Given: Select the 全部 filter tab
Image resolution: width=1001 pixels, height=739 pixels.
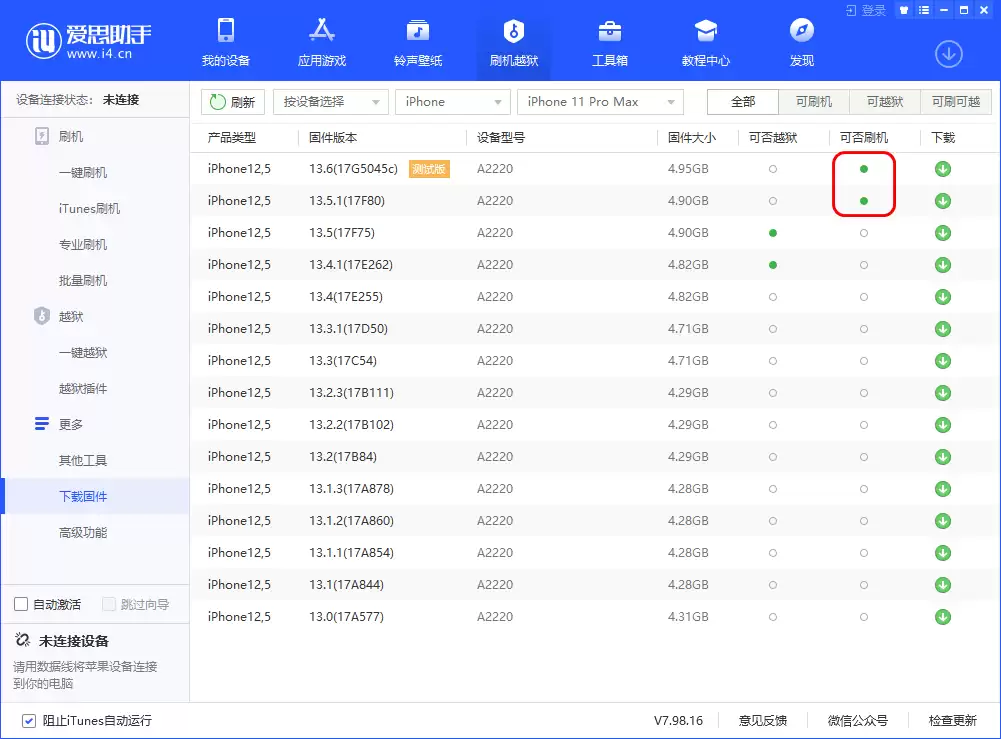Looking at the screenshot, I should click(x=743, y=101).
